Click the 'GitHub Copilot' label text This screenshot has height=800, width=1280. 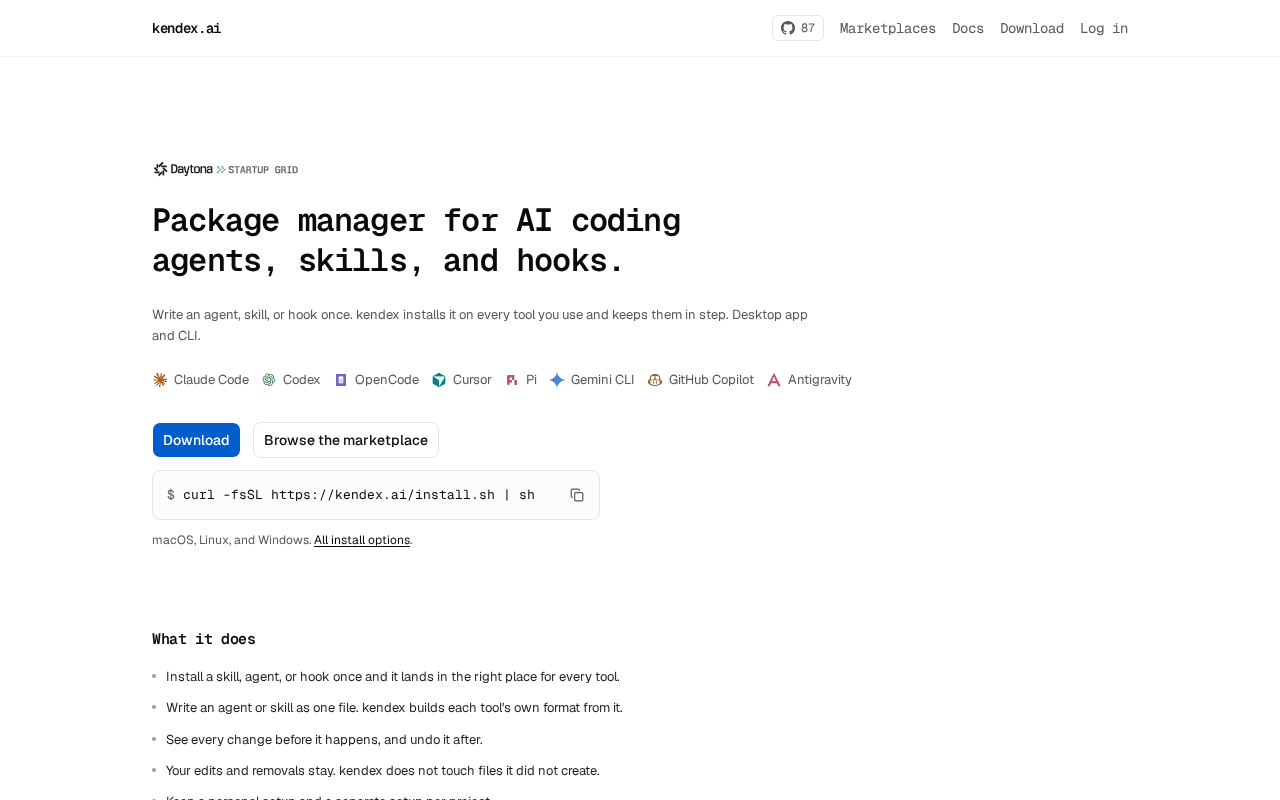tap(711, 380)
